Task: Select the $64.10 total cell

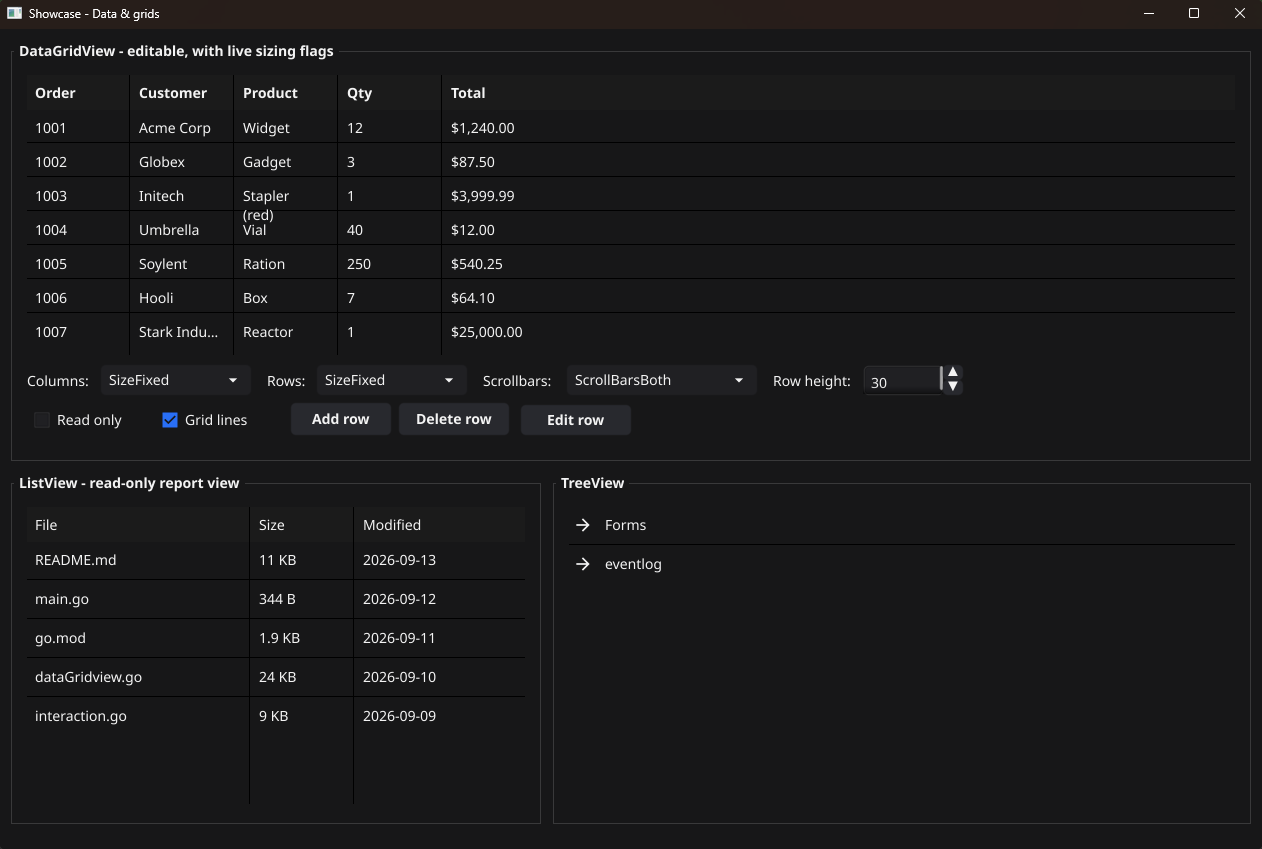Action: click(838, 298)
